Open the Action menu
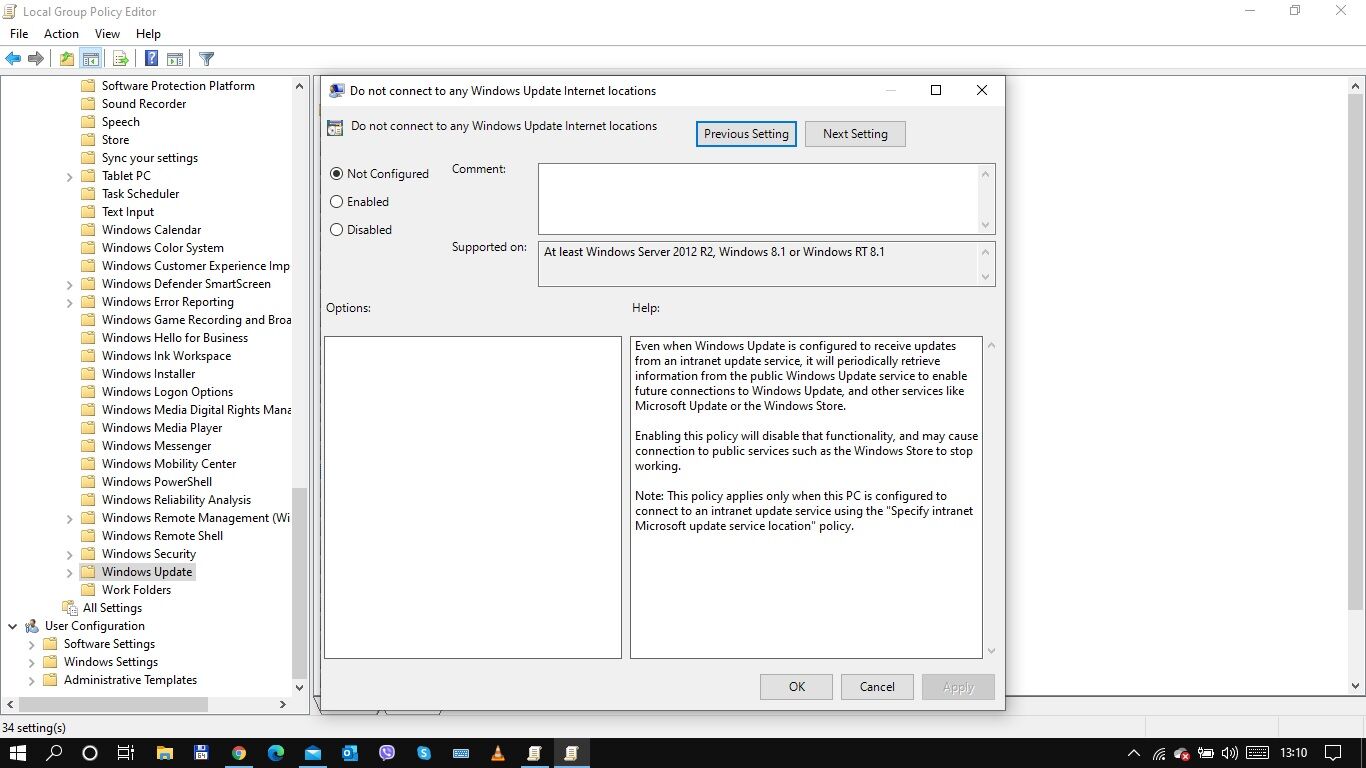 click(61, 34)
